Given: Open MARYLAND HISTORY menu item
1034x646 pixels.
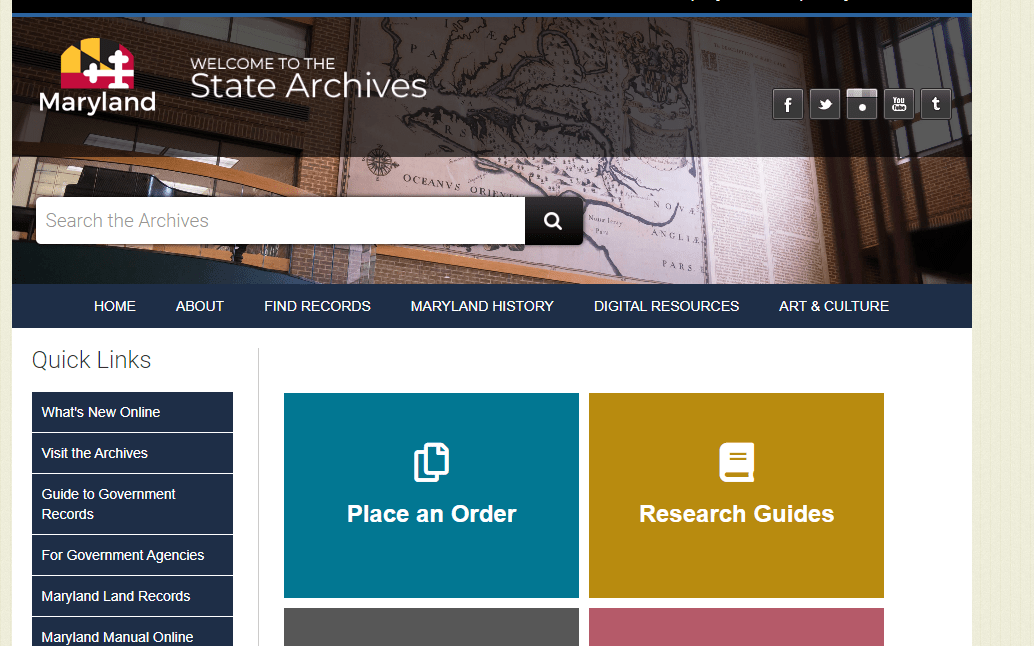Looking at the screenshot, I should 482,306.
